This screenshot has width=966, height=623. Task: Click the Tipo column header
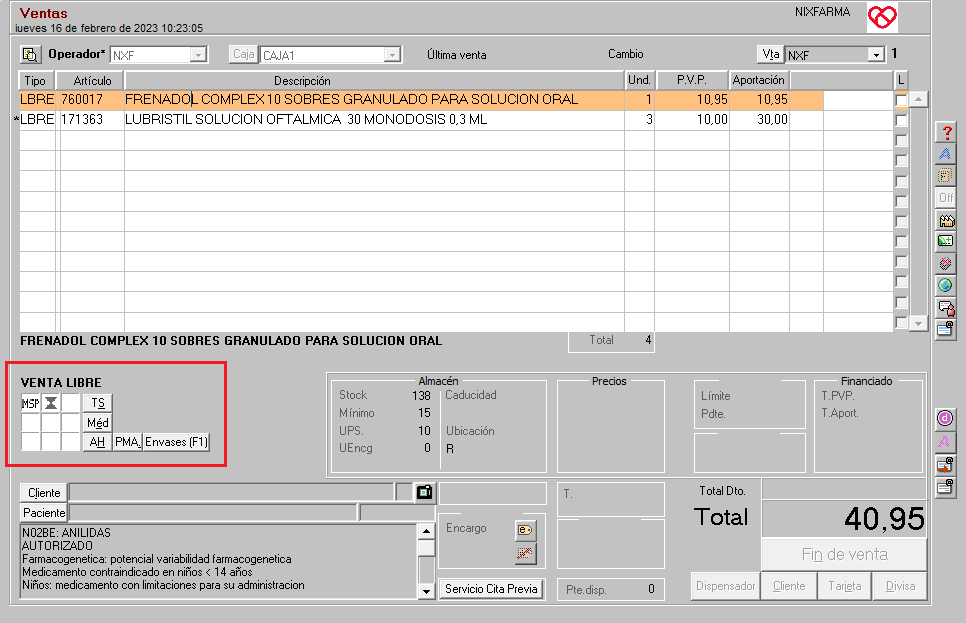pos(35,81)
